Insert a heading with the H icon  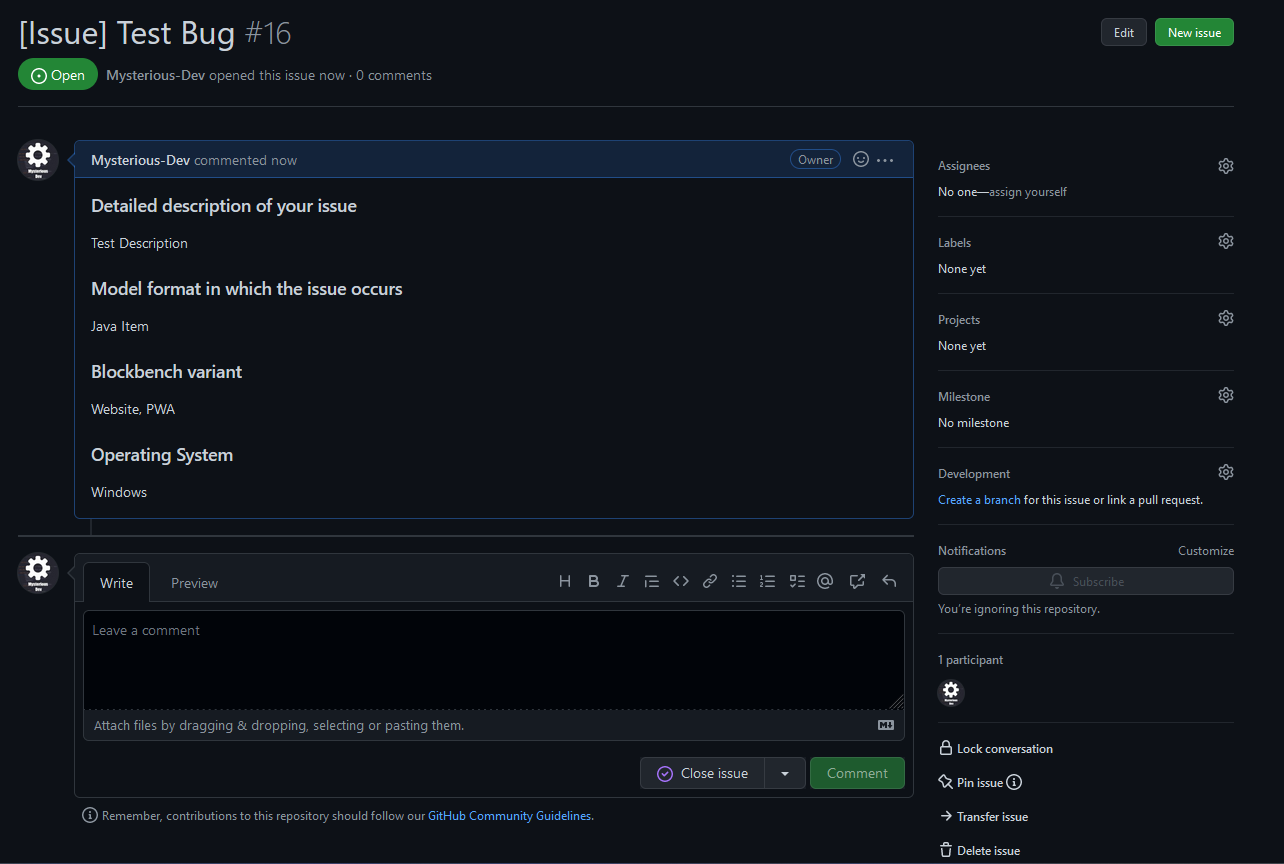click(565, 581)
